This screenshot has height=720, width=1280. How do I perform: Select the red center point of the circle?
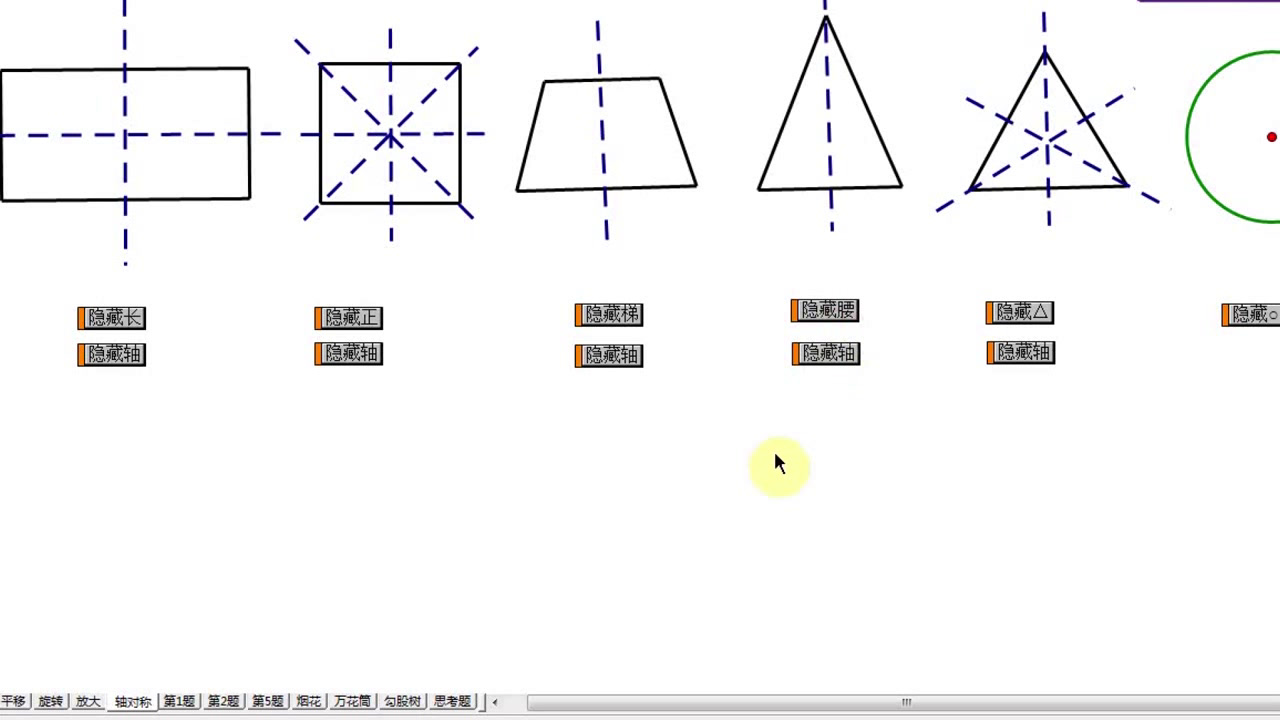click(x=1271, y=137)
